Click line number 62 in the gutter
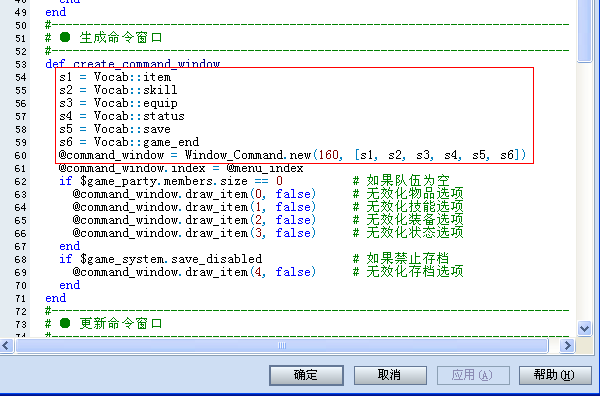The height and width of the screenshot is (396, 600). (x=21, y=182)
